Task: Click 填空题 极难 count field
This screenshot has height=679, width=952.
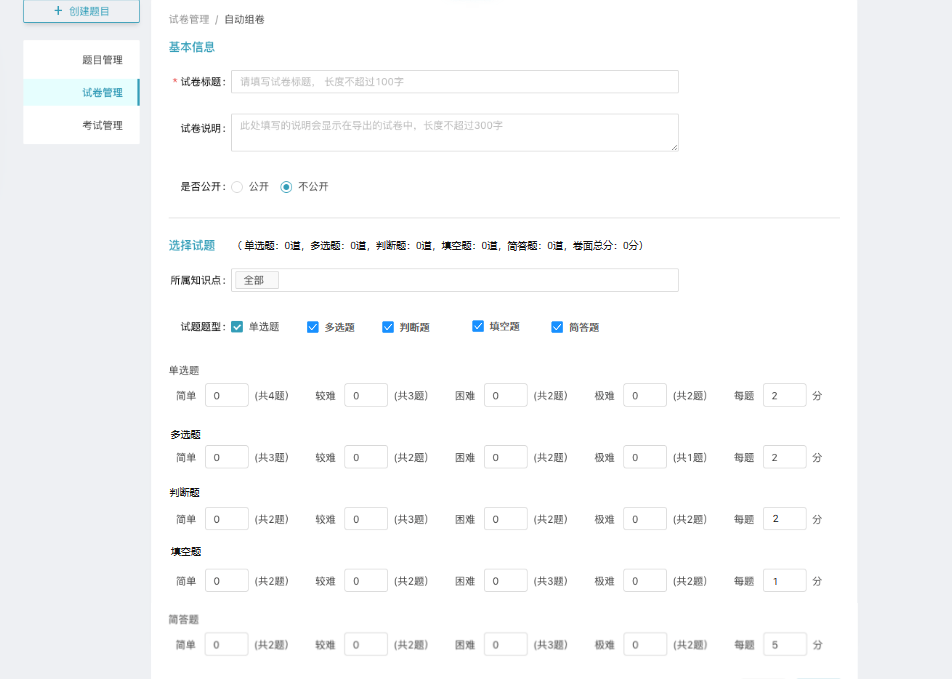Action: (645, 581)
